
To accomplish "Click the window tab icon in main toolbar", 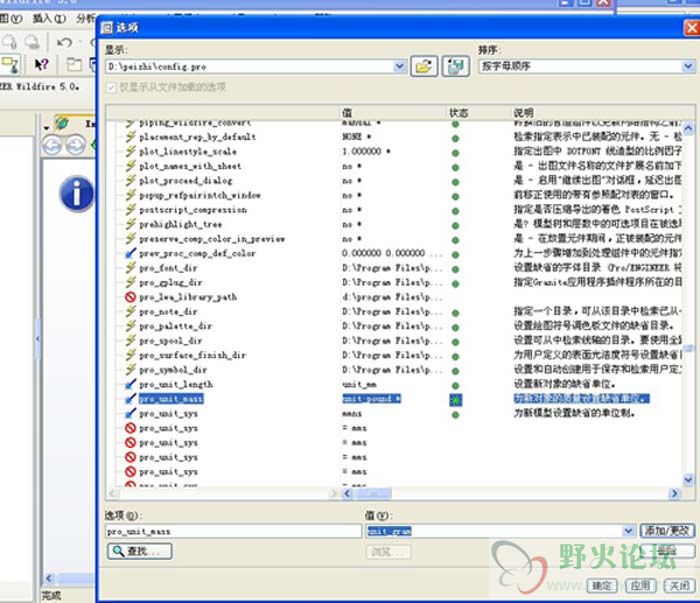I will point(74,65).
